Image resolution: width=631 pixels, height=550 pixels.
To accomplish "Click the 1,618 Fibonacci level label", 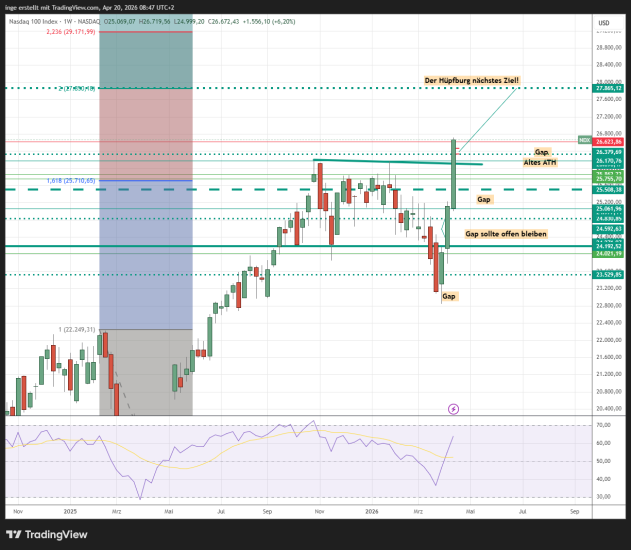I will click(x=70, y=180).
